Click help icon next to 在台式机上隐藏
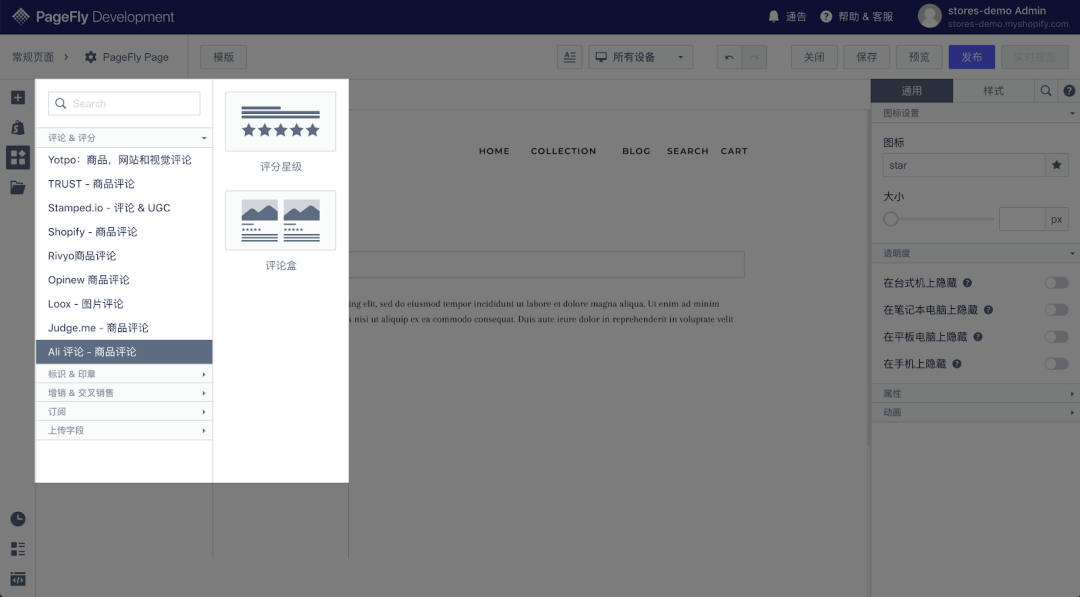 coord(967,283)
